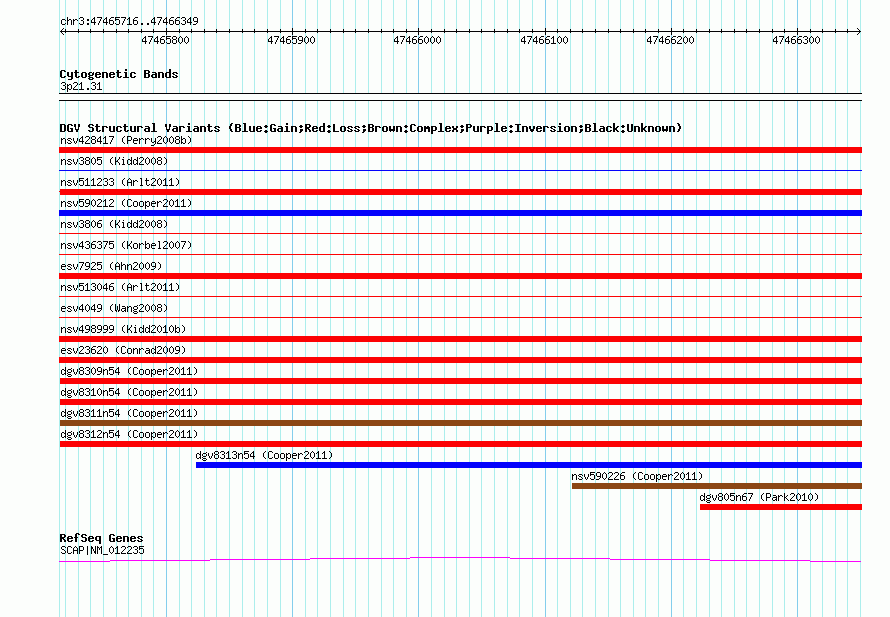Open dgv8312n54 (Cooper2011) label
Viewport: 890px width, 617px height.
129,434
